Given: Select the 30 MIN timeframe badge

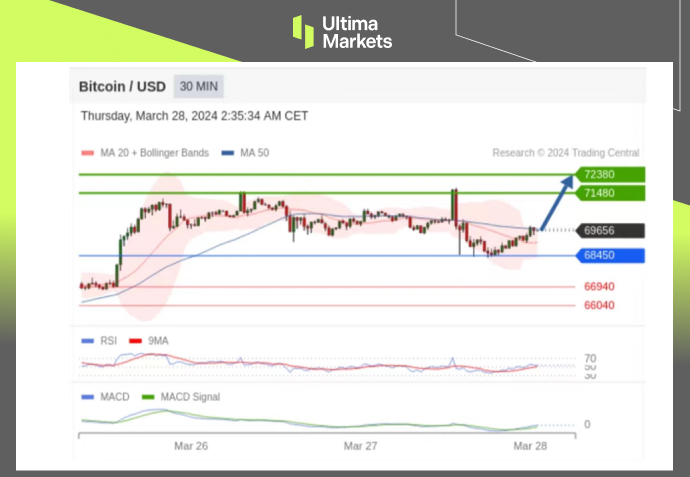Looking at the screenshot, I should (198, 87).
